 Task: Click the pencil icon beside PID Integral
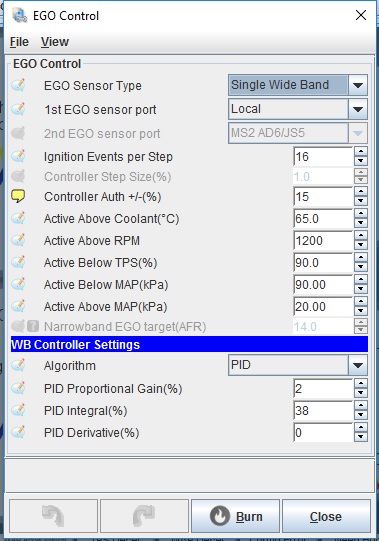click(x=18, y=410)
